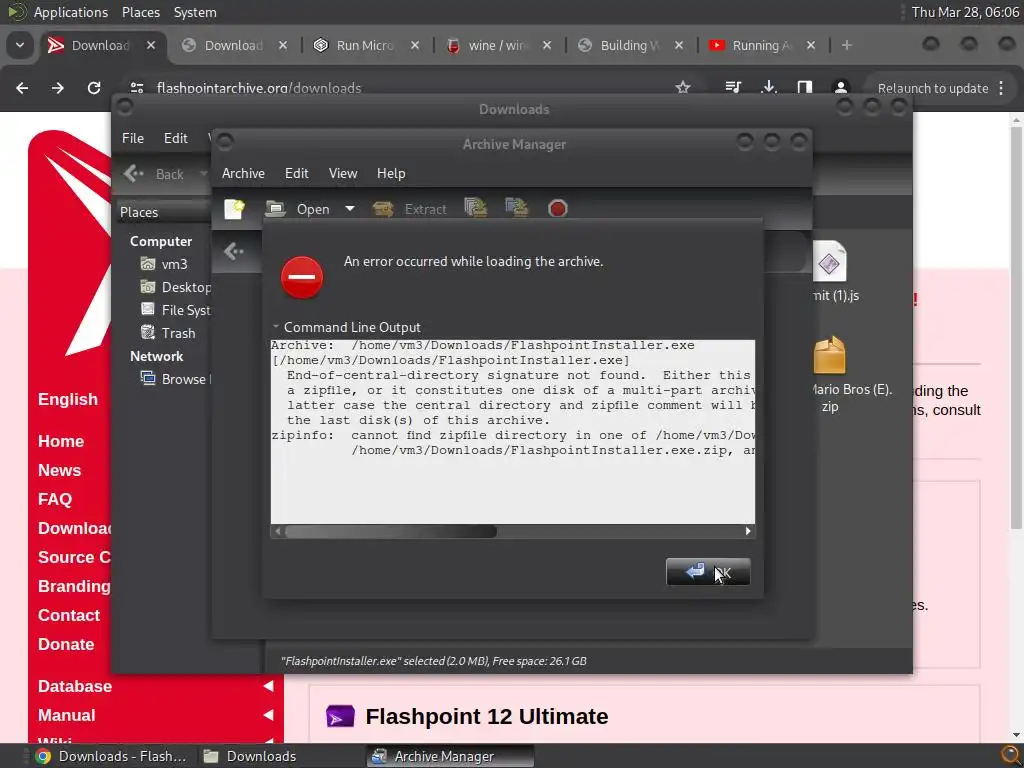Click Back button in Downloads file manager
This screenshot has height=768, width=1024.
[155, 174]
